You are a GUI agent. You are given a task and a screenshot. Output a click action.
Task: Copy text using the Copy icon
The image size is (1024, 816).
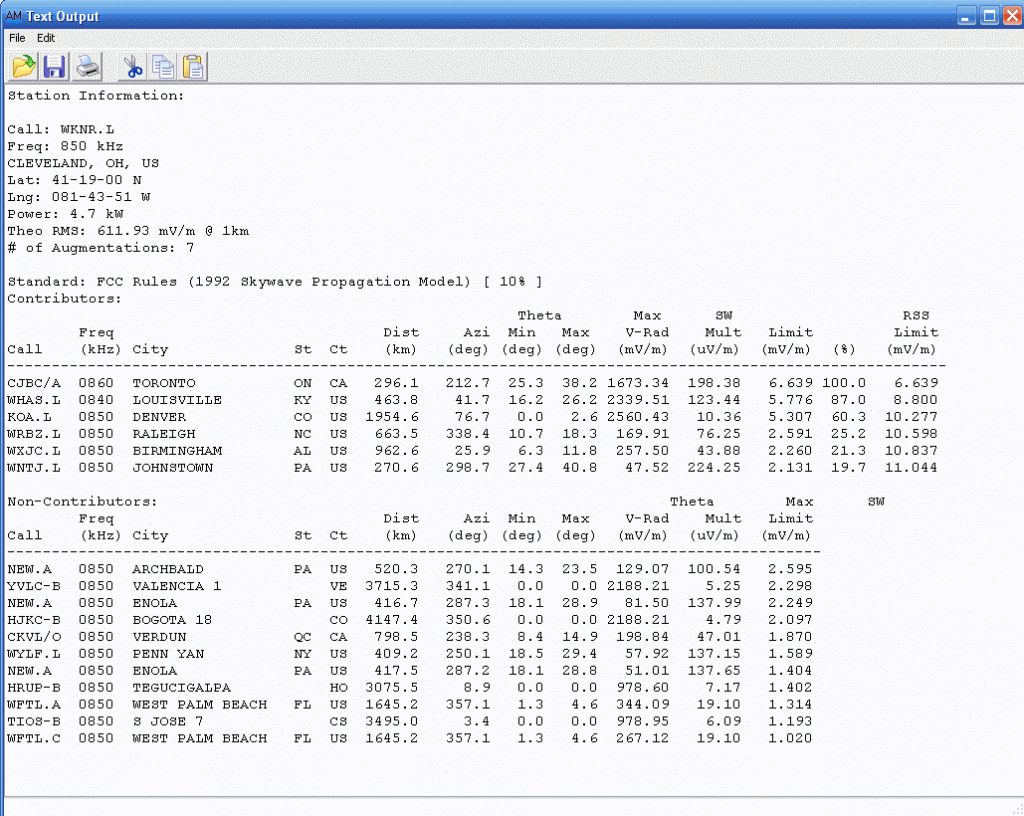coord(162,67)
